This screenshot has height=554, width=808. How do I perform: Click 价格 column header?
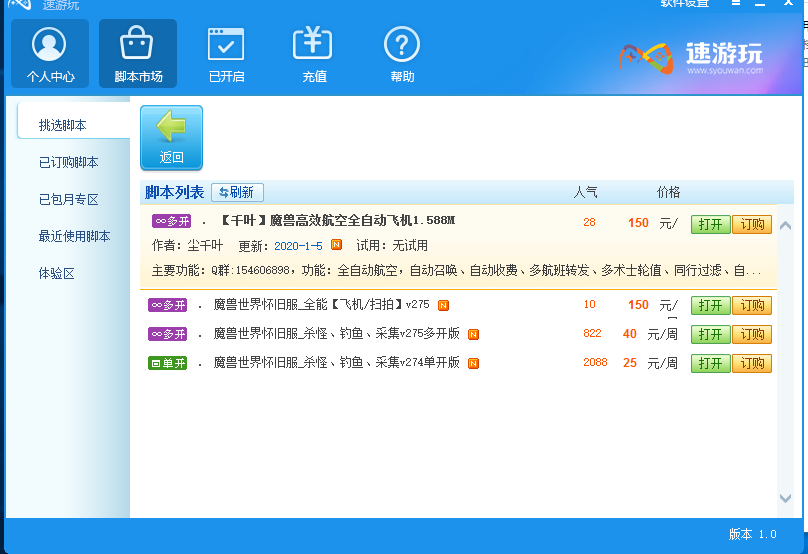click(x=668, y=192)
